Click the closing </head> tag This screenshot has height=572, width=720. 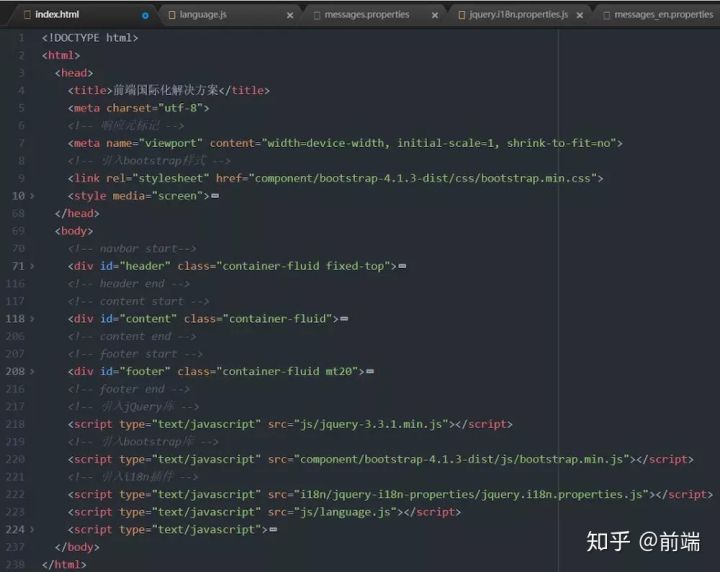coord(77,214)
